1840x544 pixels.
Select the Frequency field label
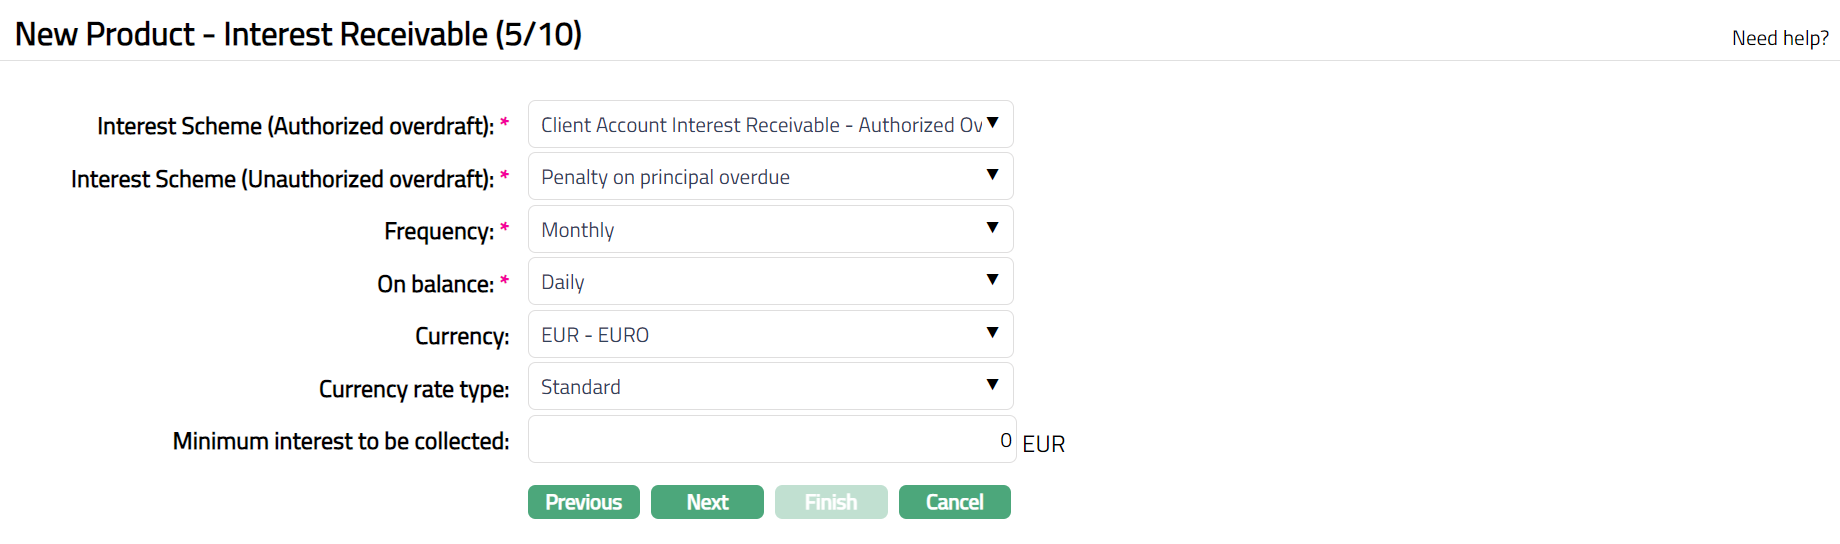pos(439,231)
